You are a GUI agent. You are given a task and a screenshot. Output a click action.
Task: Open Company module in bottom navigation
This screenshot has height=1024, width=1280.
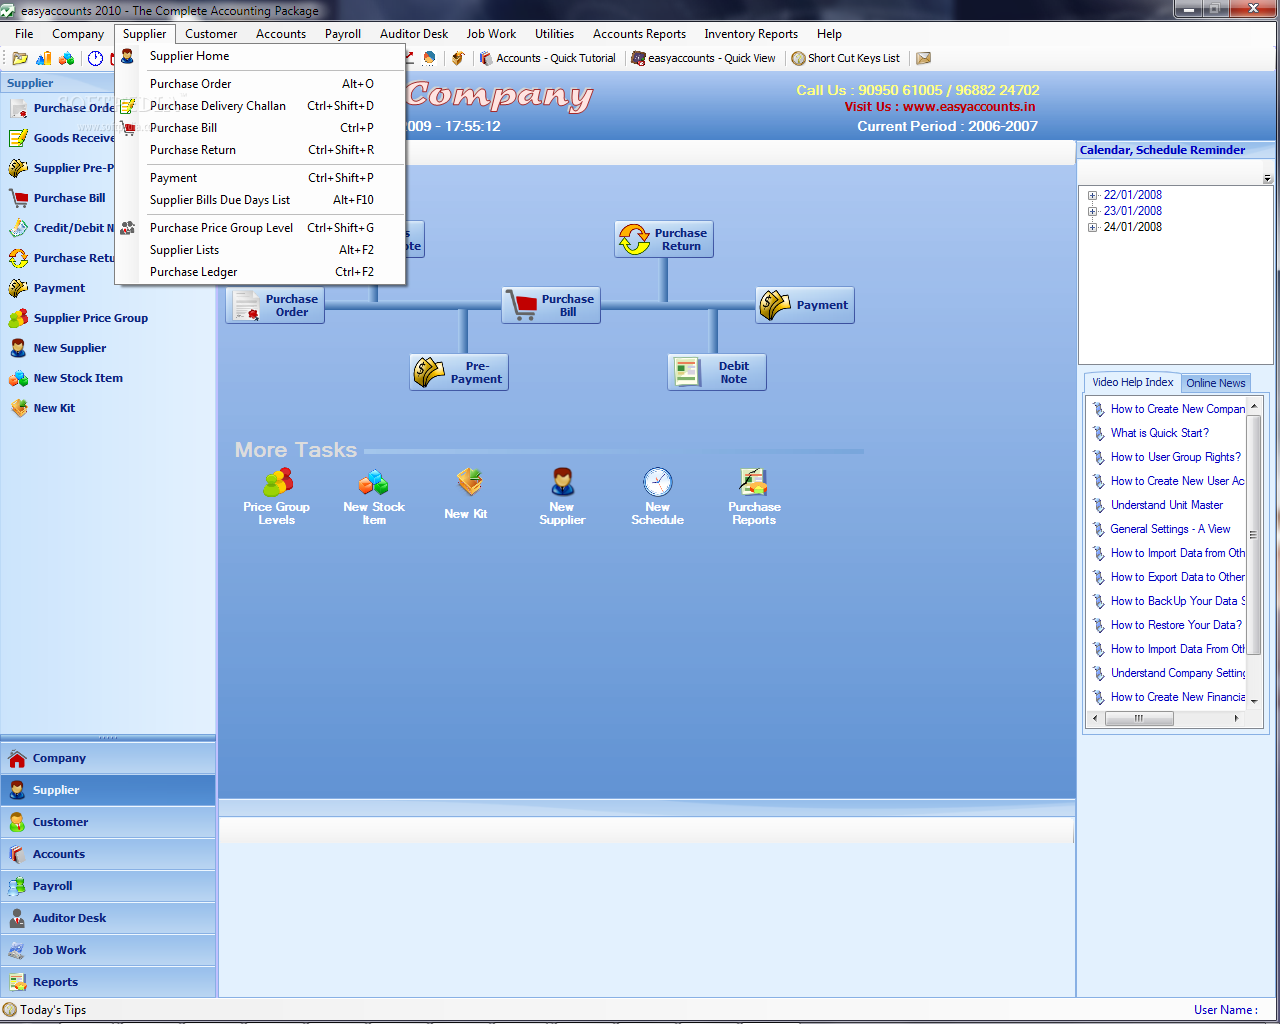(x=108, y=758)
